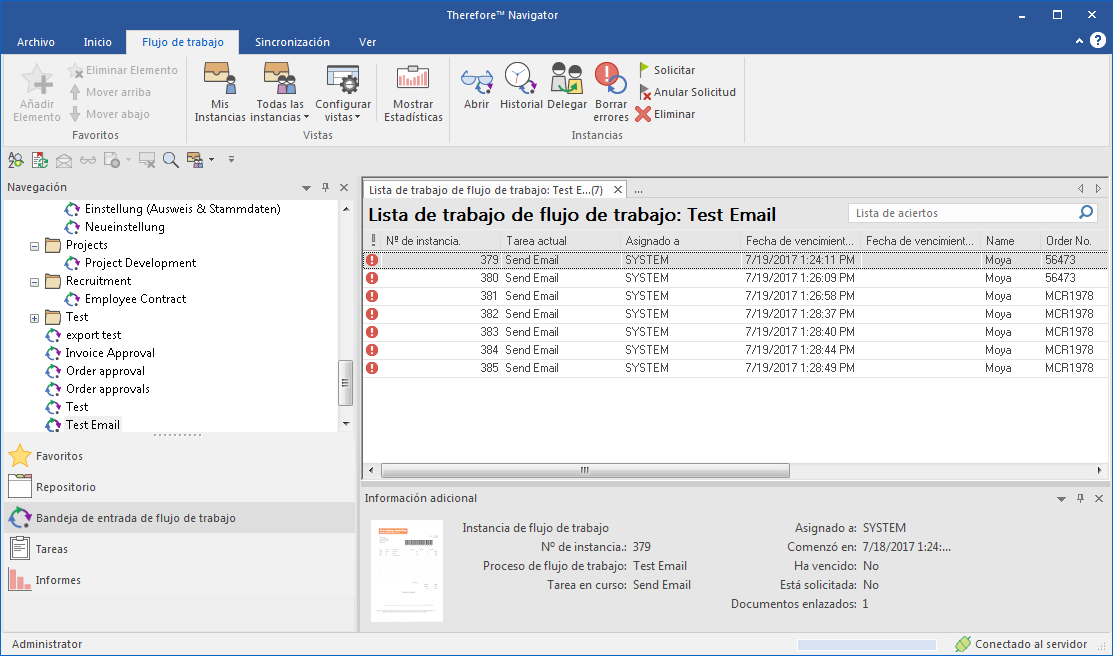Screen dimensions: 1114x657
Task: Click Borrar errores icon
Action: click(x=611, y=78)
